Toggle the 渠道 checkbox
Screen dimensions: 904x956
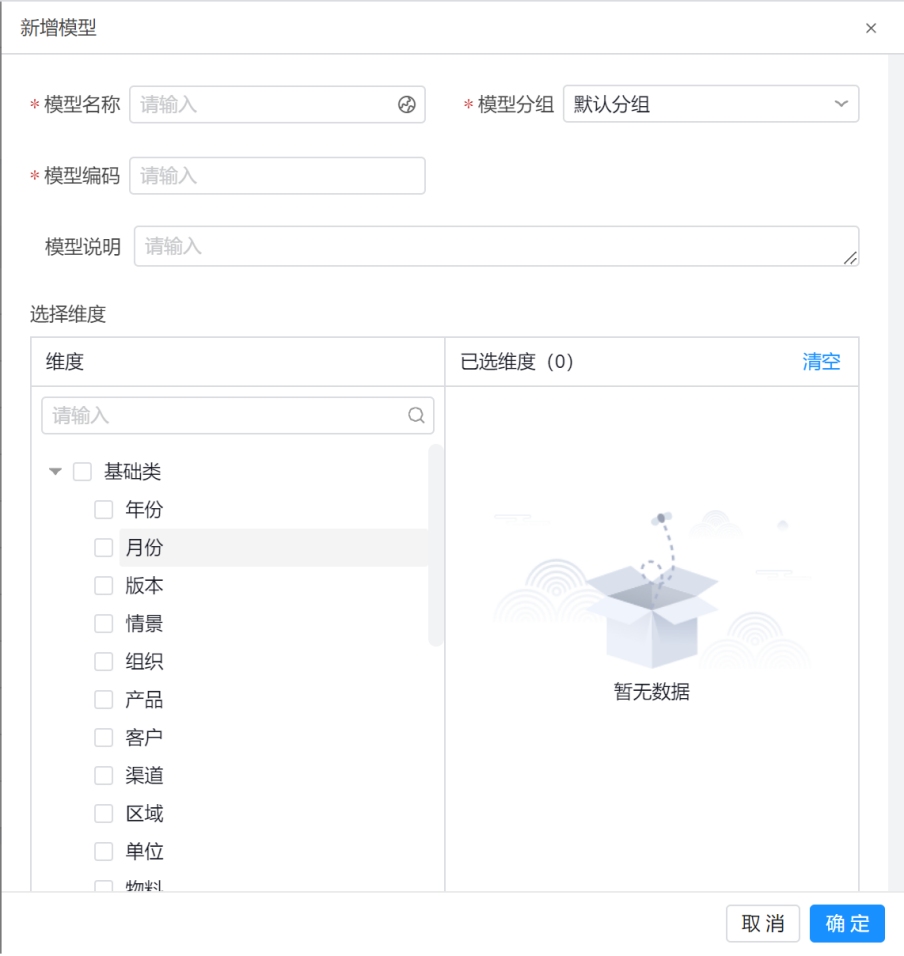(x=104, y=776)
